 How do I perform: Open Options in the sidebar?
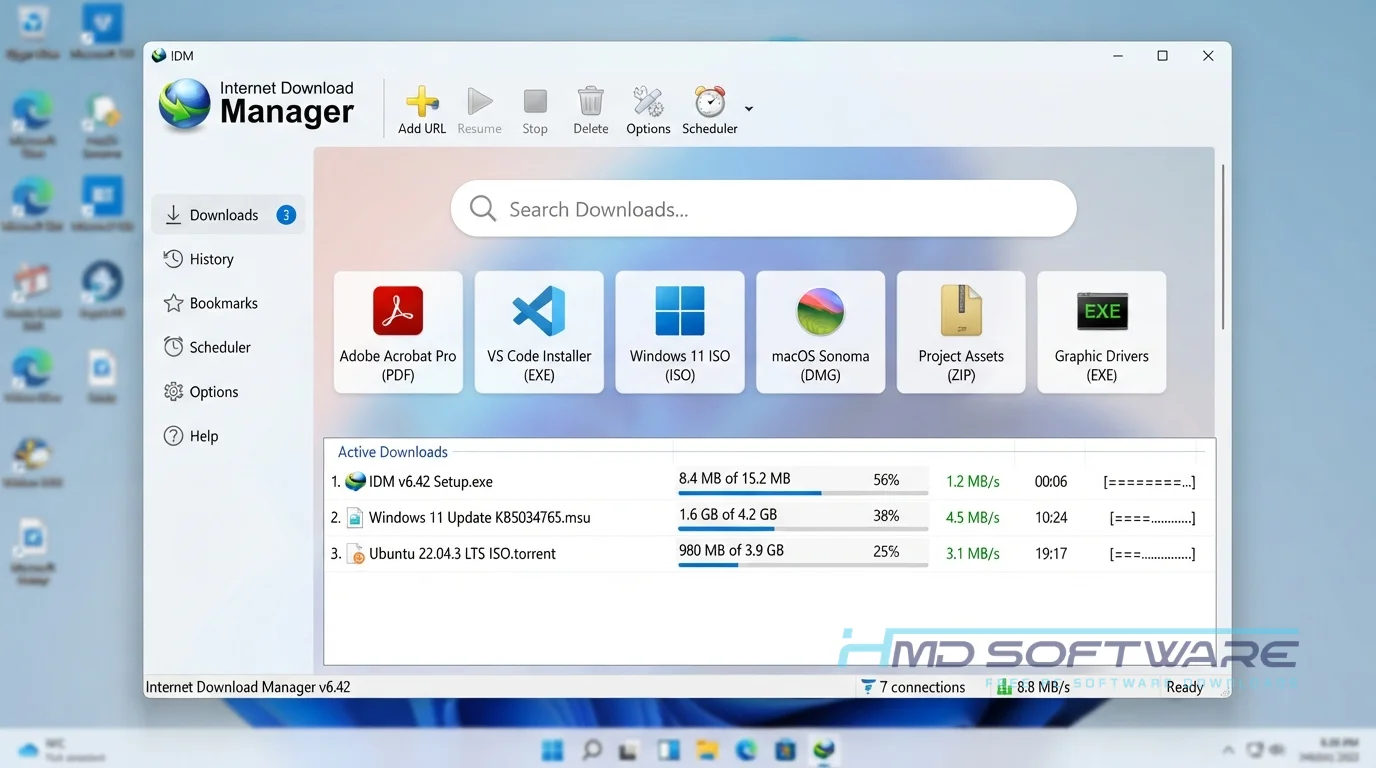[201, 392]
